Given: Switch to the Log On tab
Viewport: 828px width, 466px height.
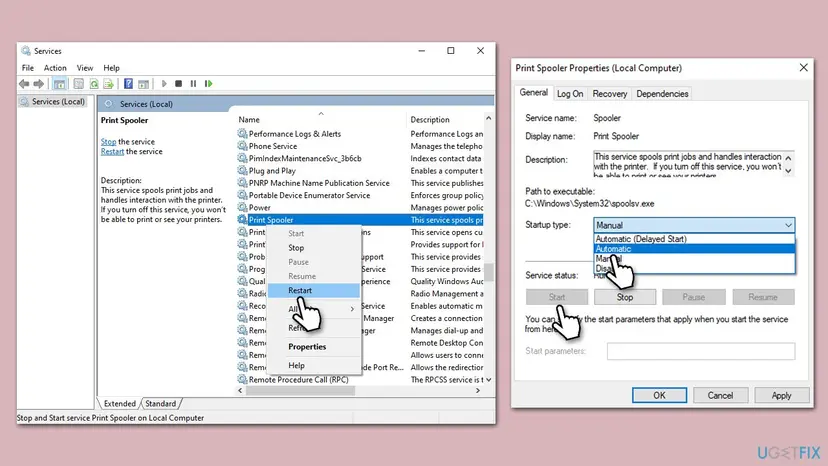Looking at the screenshot, I should pyautogui.click(x=570, y=94).
